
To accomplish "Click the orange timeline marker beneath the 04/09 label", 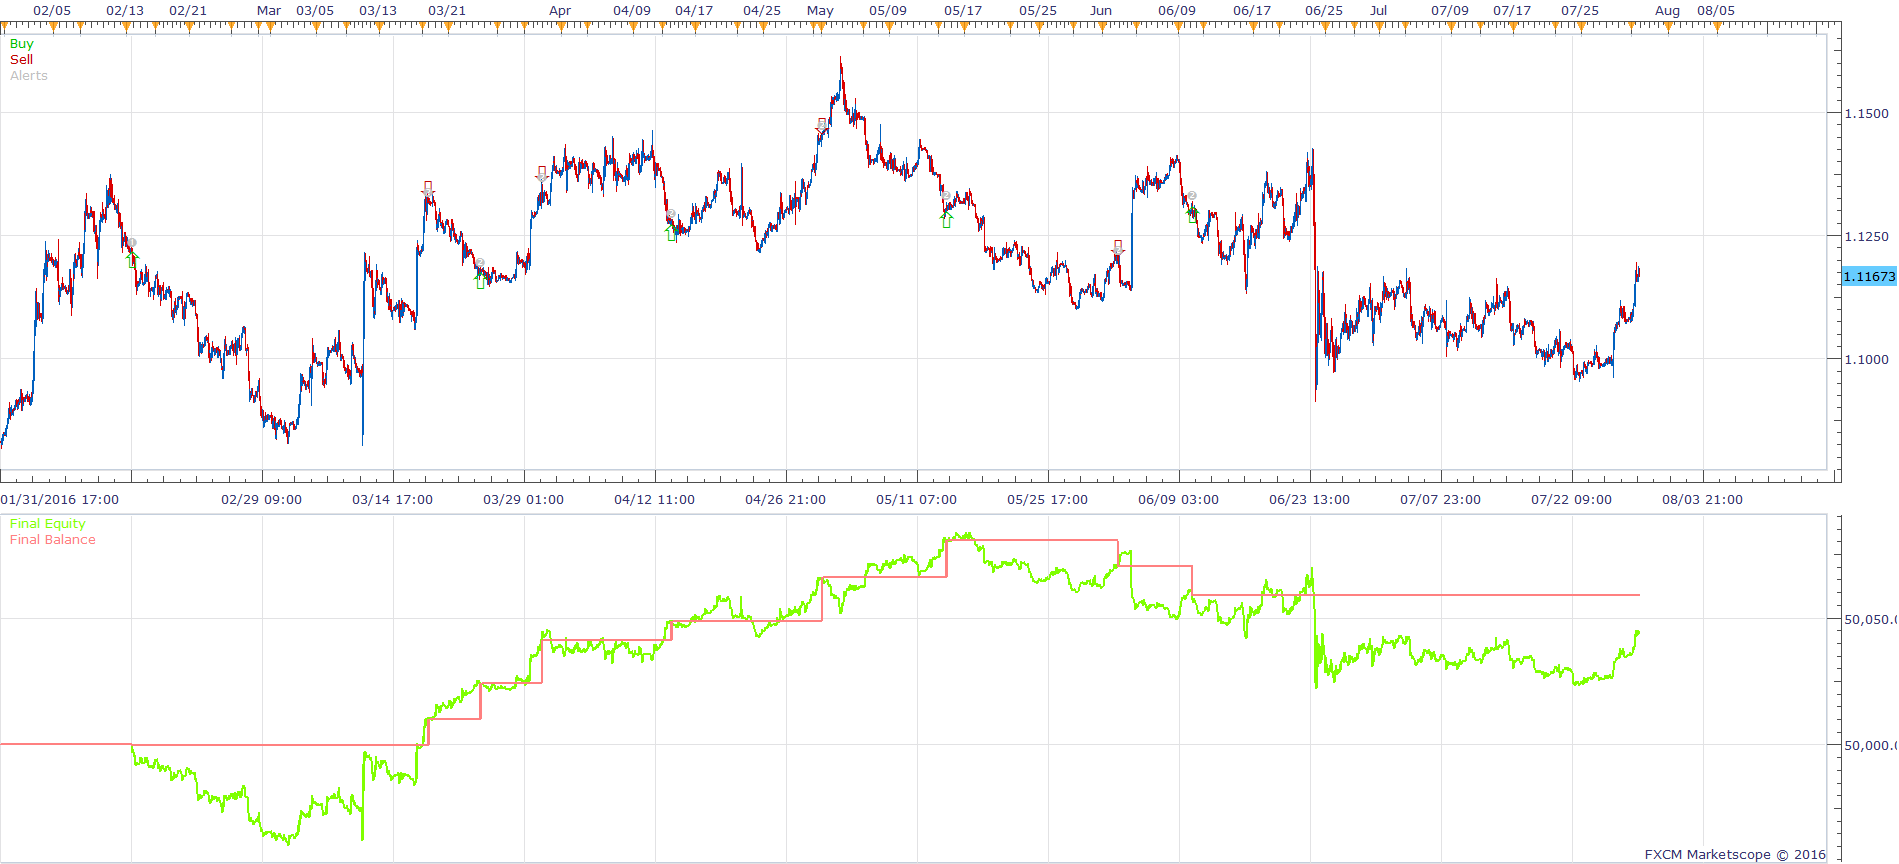I will [x=632, y=28].
